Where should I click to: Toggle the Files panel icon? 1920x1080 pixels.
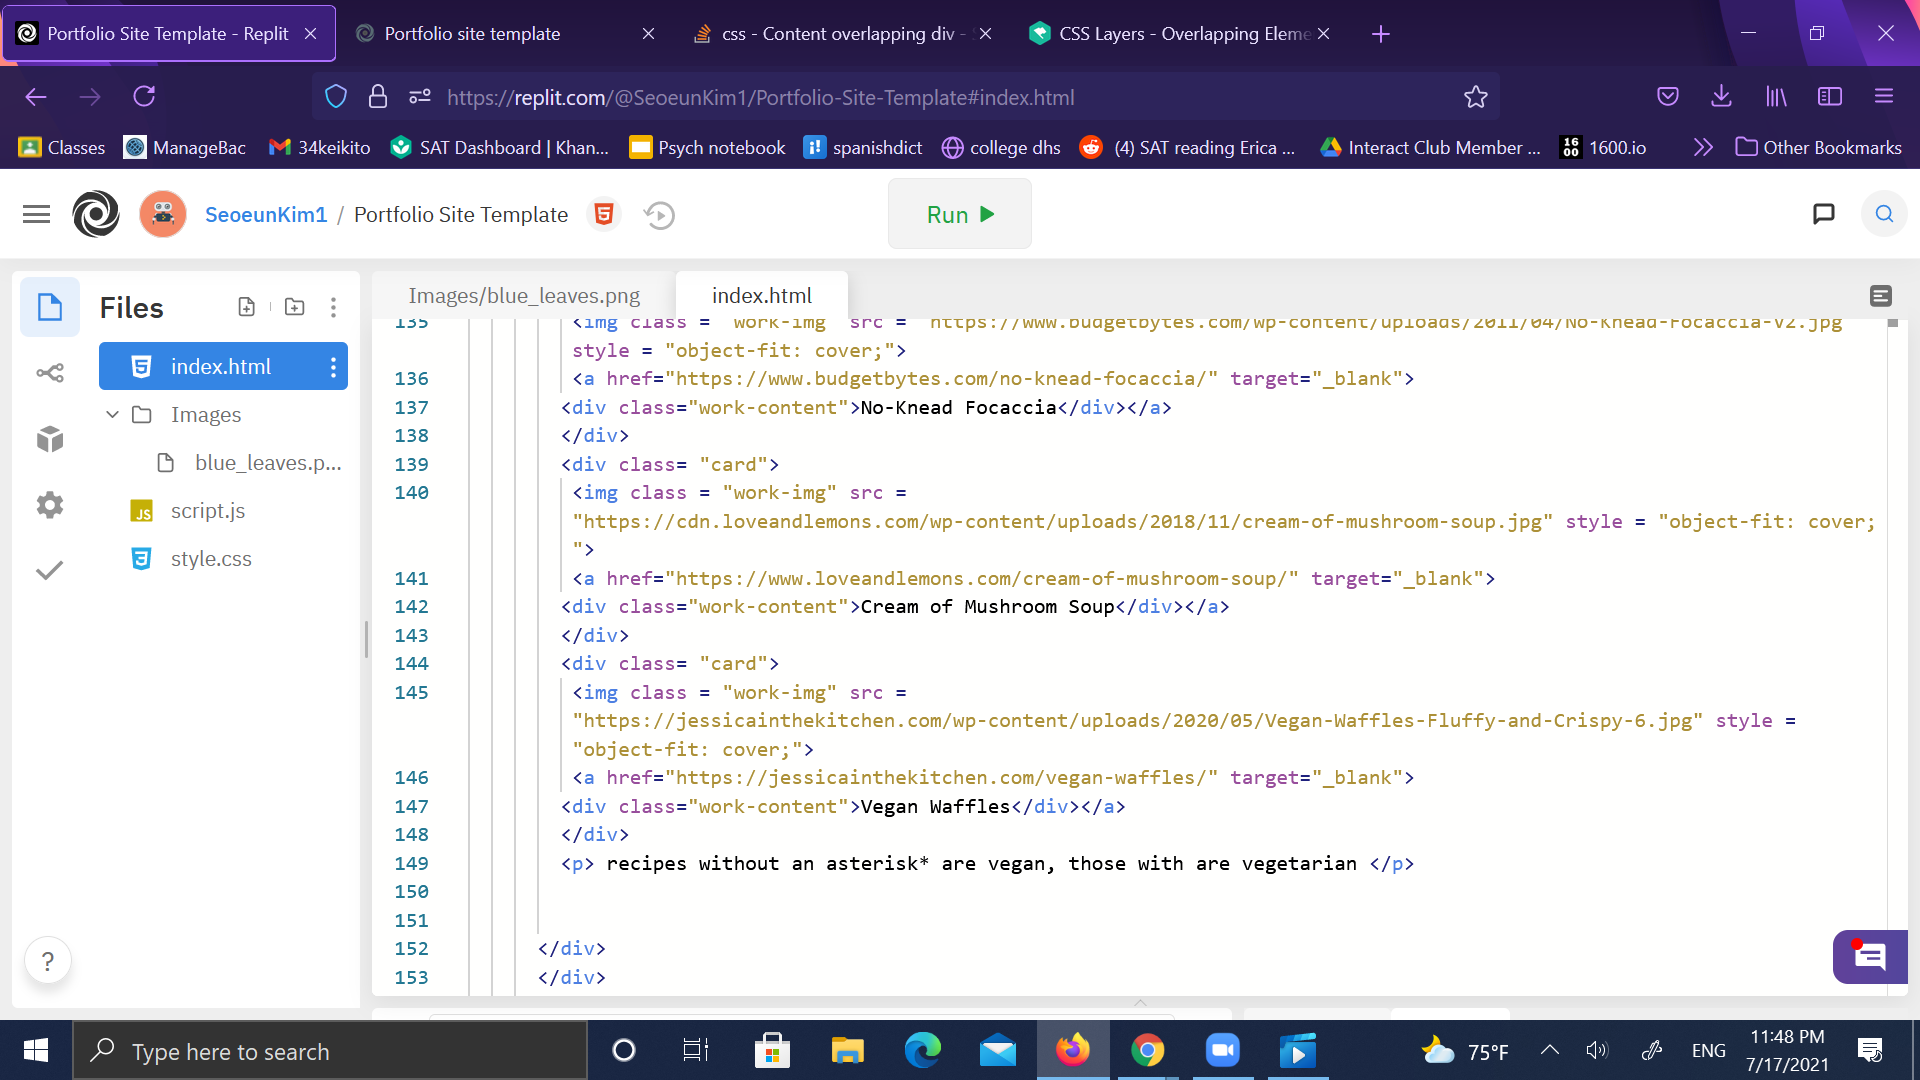click(50, 307)
